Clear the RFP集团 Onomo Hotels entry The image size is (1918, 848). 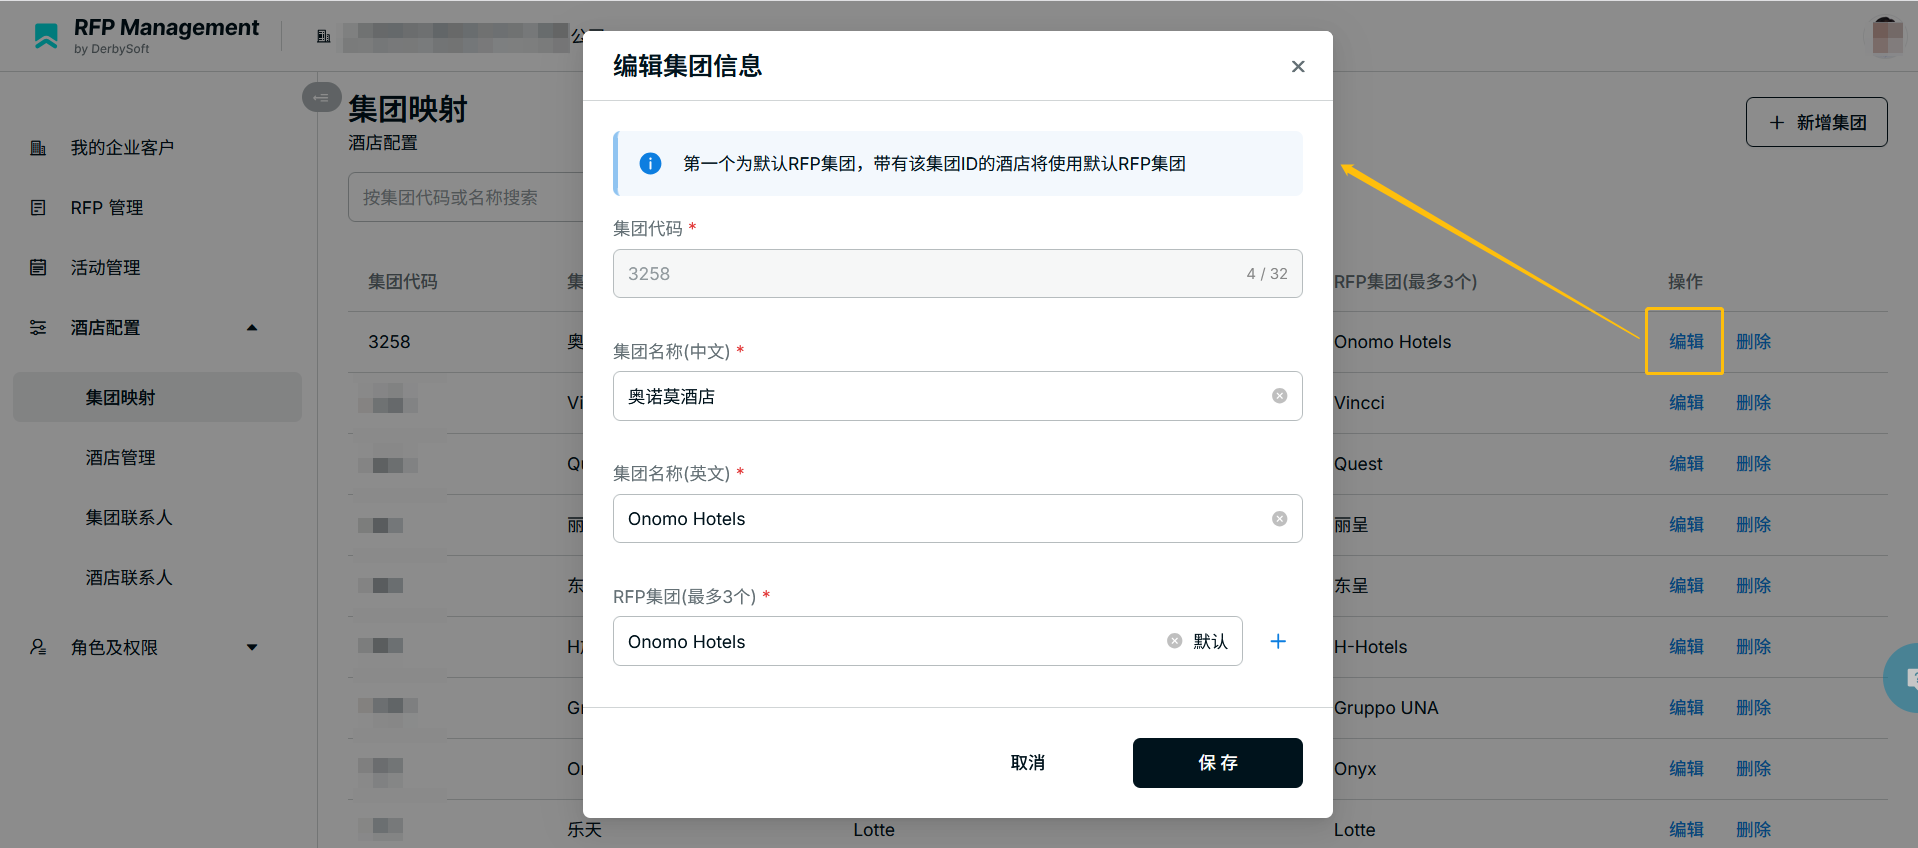tap(1174, 641)
